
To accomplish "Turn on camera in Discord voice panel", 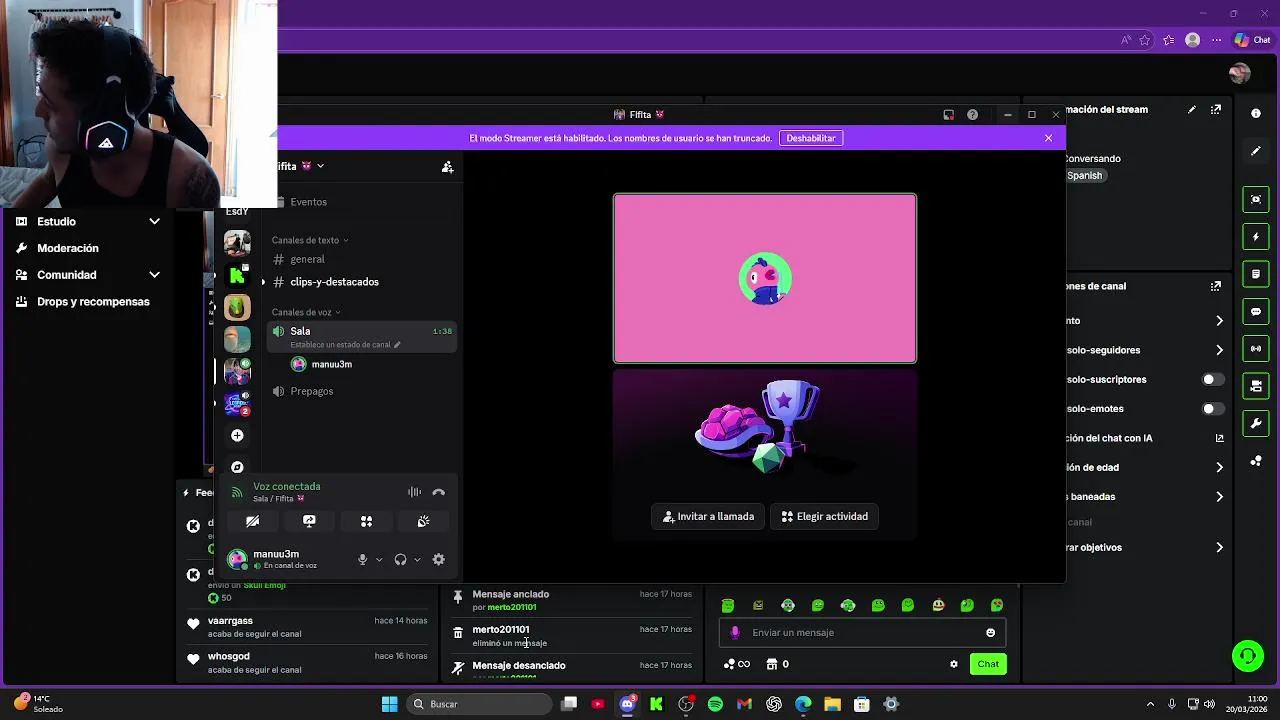I will pyautogui.click(x=252, y=521).
